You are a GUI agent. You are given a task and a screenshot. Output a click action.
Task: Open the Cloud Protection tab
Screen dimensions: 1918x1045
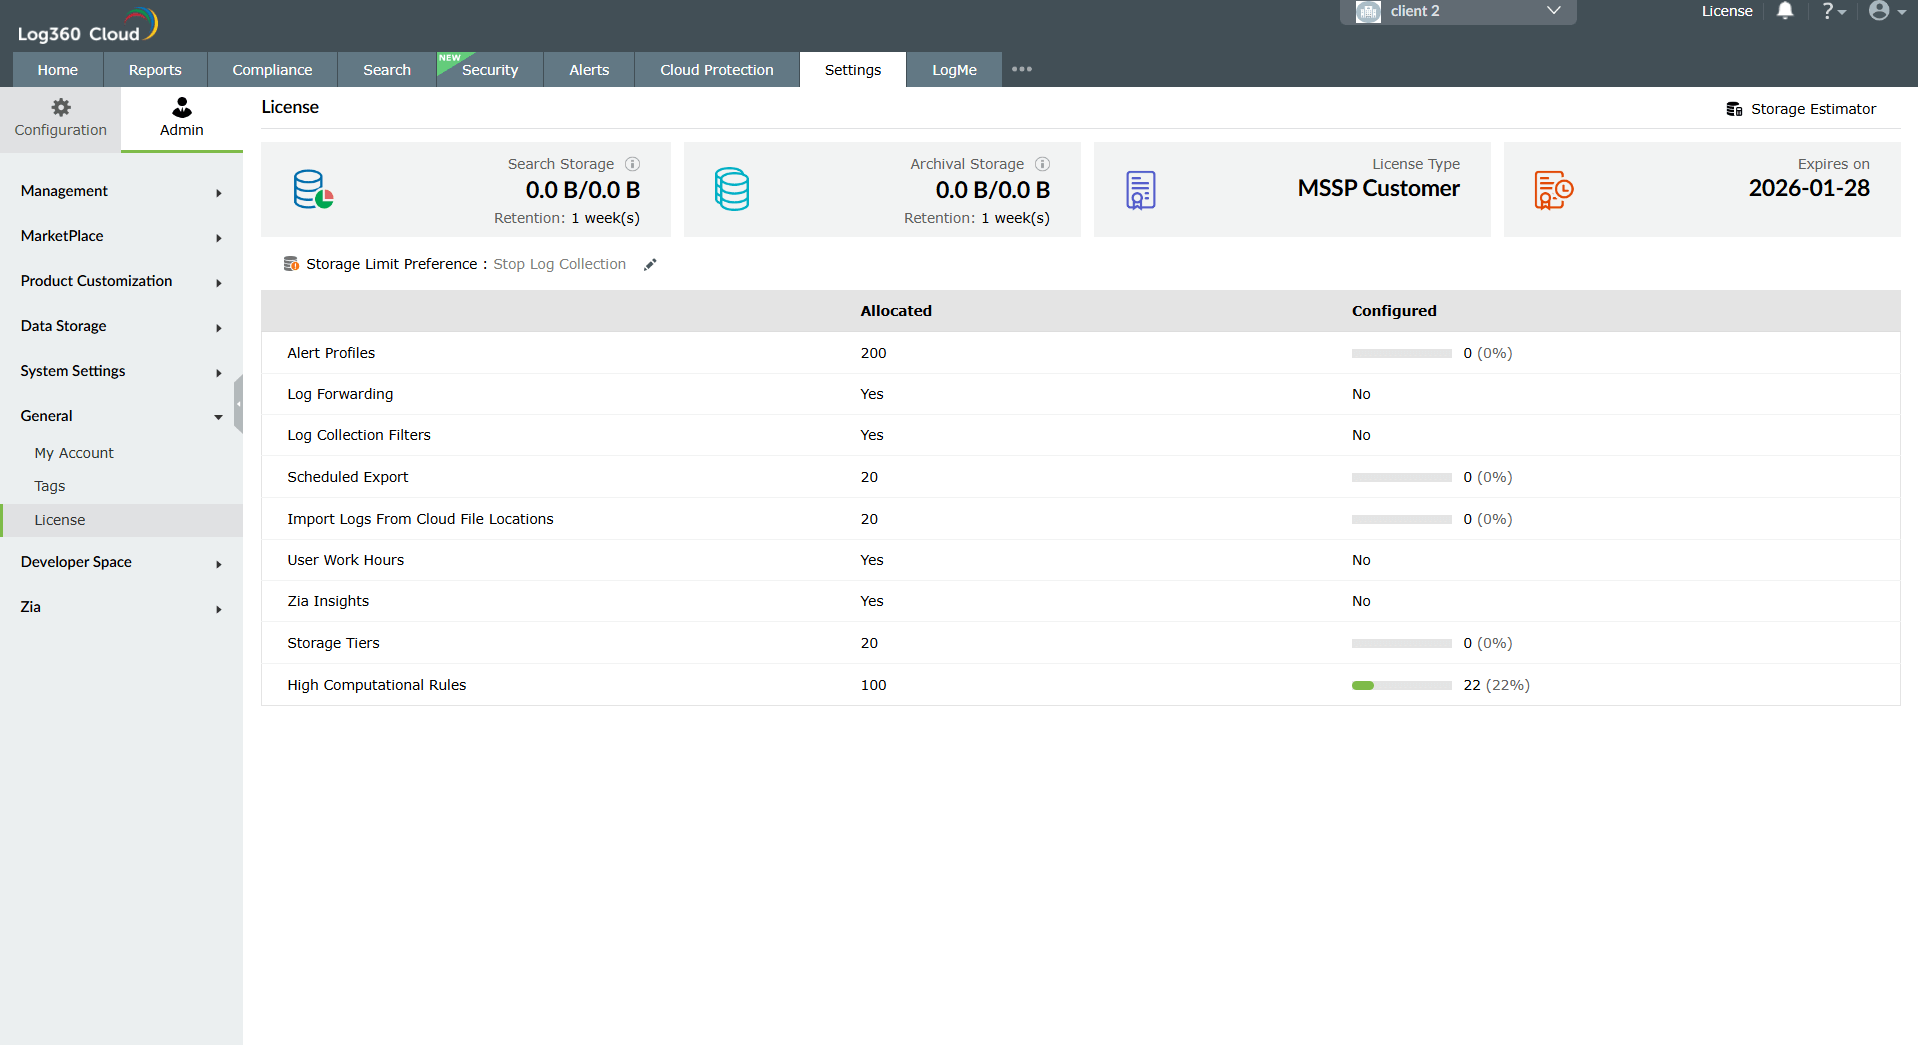click(717, 70)
